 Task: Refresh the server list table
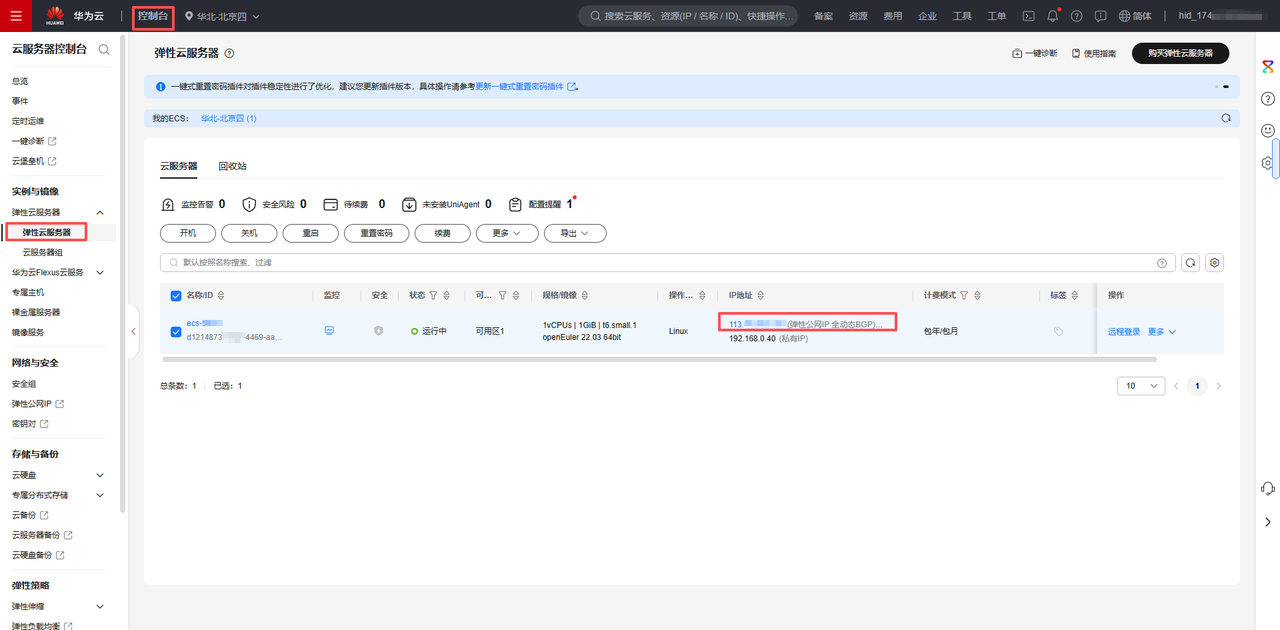1190,262
